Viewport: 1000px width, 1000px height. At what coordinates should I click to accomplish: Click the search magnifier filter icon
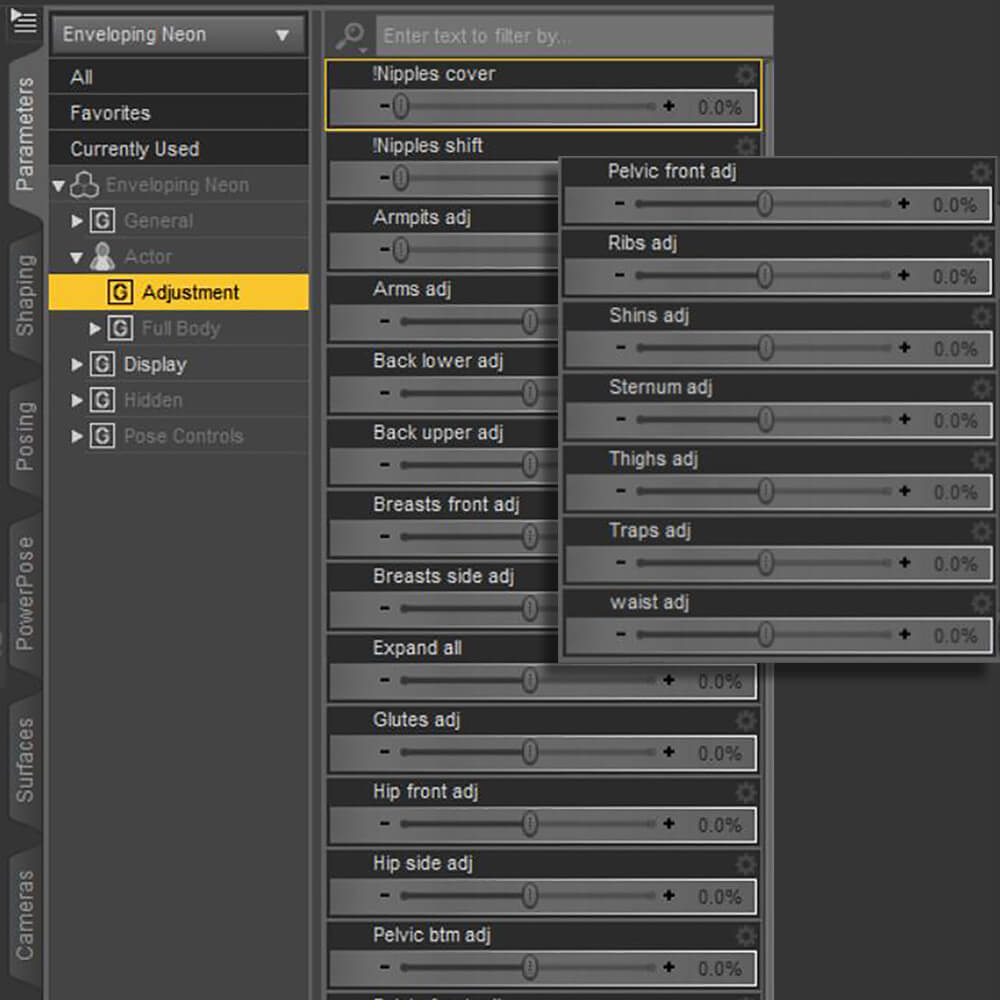coord(350,37)
